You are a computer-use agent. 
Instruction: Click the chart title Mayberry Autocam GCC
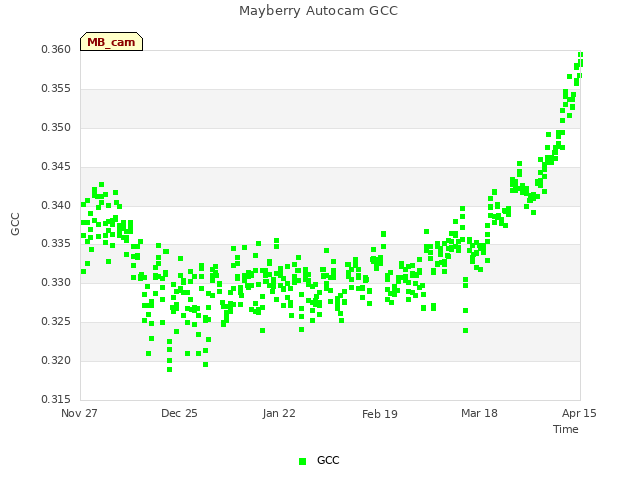318,11
